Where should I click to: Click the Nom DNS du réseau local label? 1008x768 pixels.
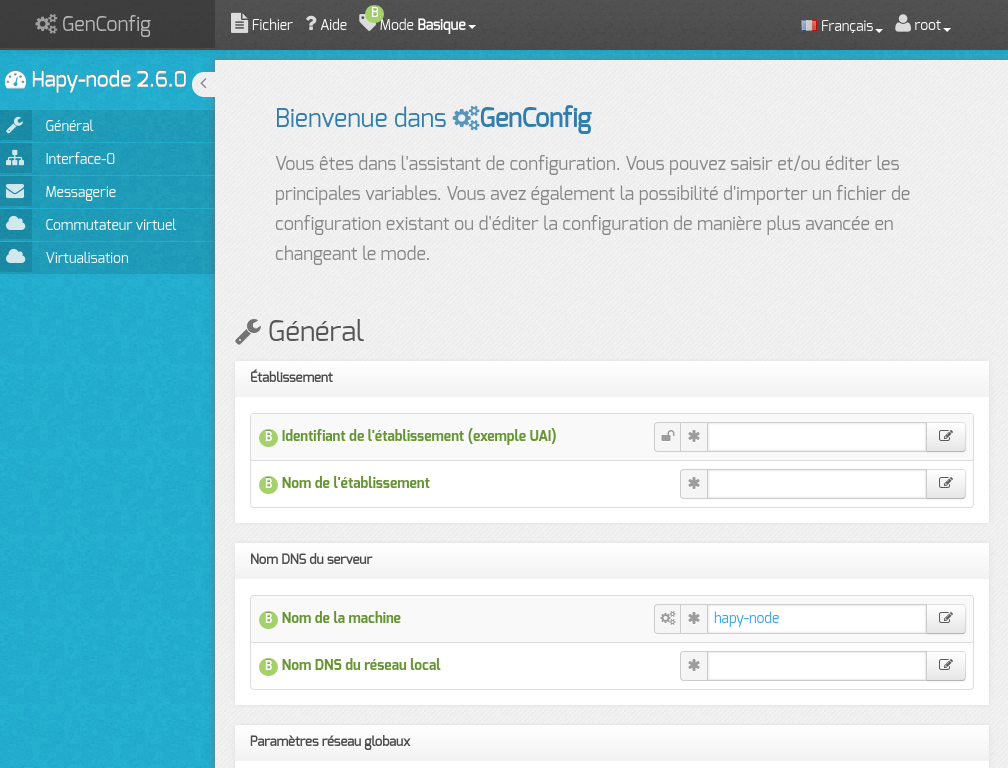click(361, 665)
